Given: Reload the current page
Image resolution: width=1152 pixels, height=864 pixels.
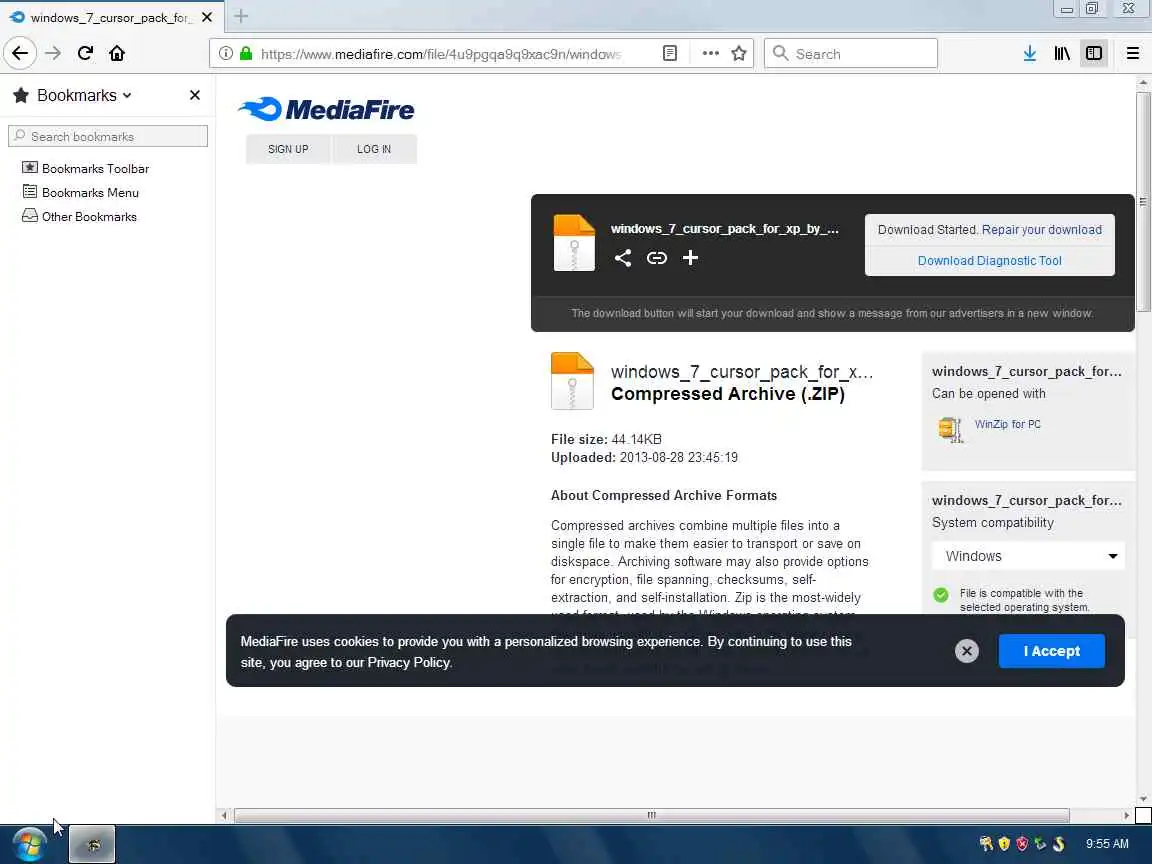Looking at the screenshot, I should tap(85, 53).
